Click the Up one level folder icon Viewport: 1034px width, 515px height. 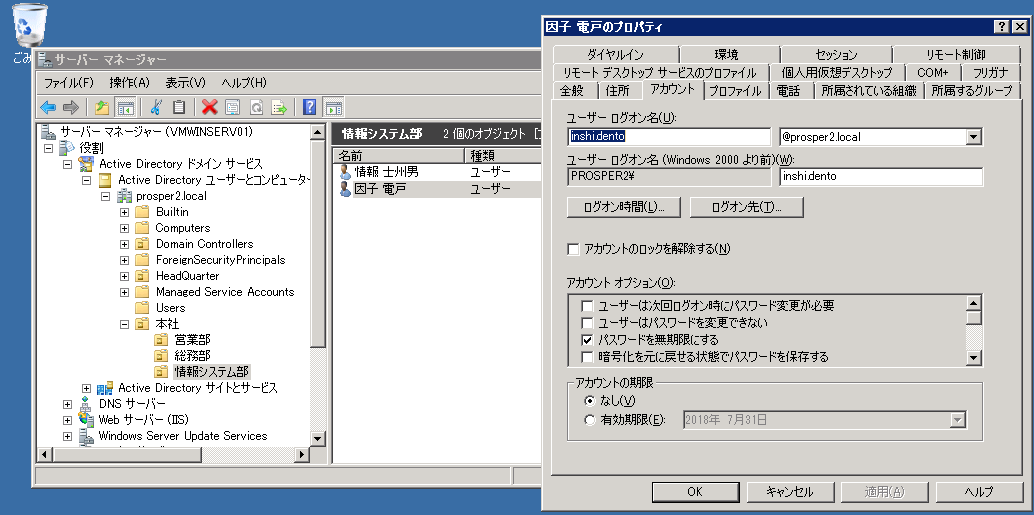(102, 107)
